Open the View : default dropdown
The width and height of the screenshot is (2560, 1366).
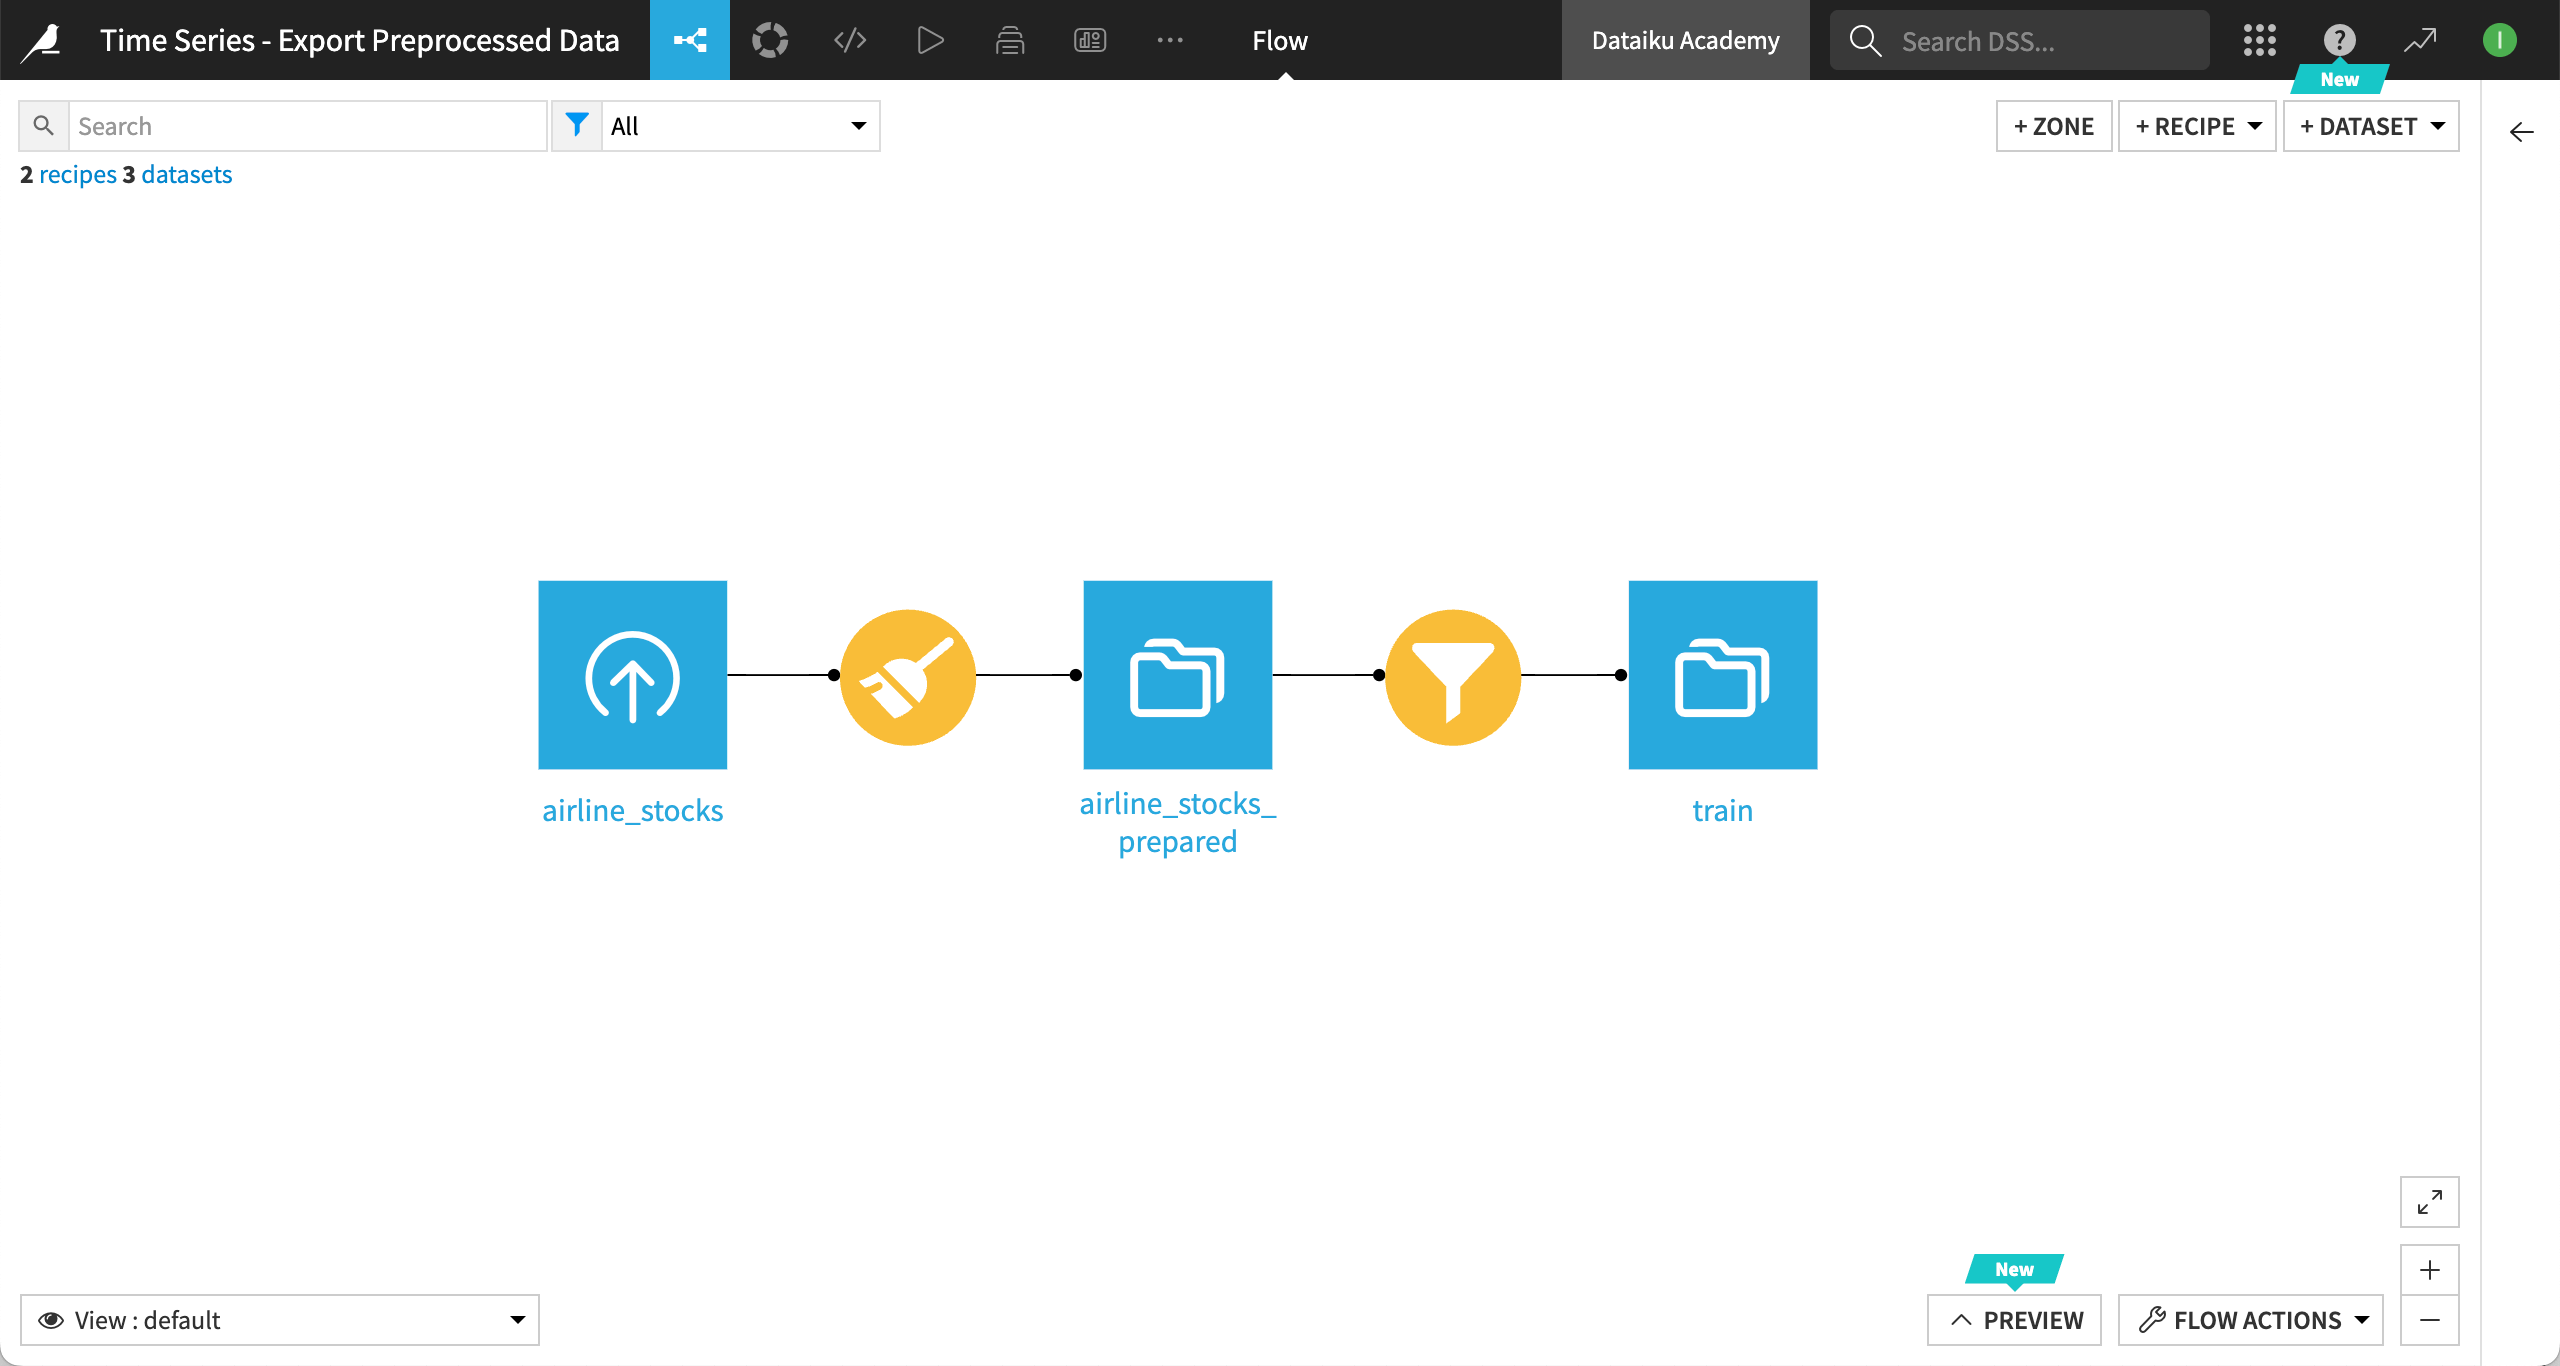point(280,1320)
